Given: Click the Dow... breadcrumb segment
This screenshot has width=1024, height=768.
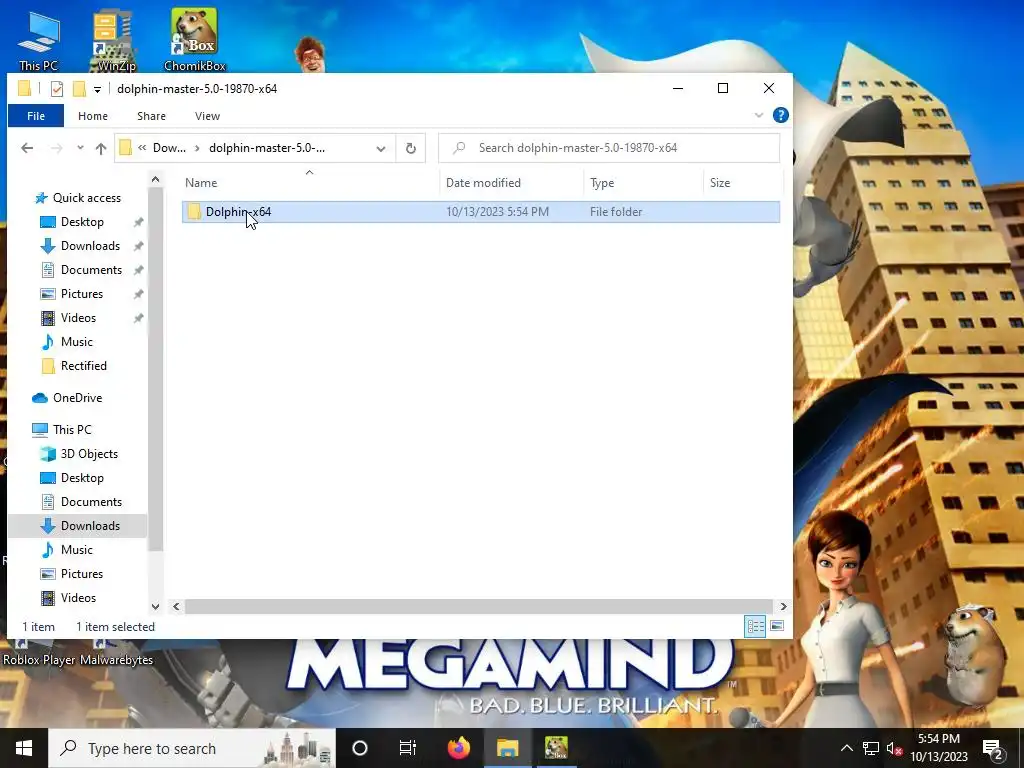Looking at the screenshot, I should click(x=169, y=148).
